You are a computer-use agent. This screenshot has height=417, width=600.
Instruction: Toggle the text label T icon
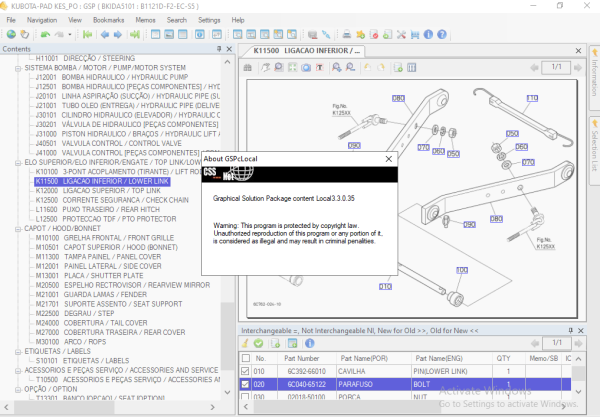click(320, 68)
